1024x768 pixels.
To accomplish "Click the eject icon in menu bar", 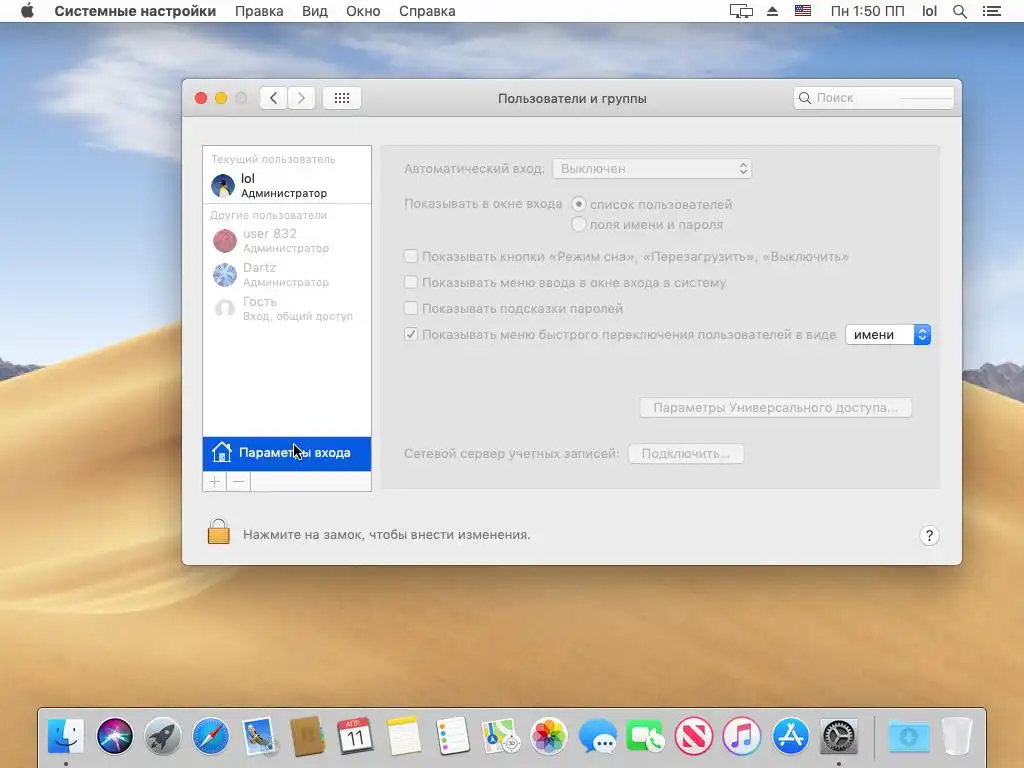I will [772, 11].
